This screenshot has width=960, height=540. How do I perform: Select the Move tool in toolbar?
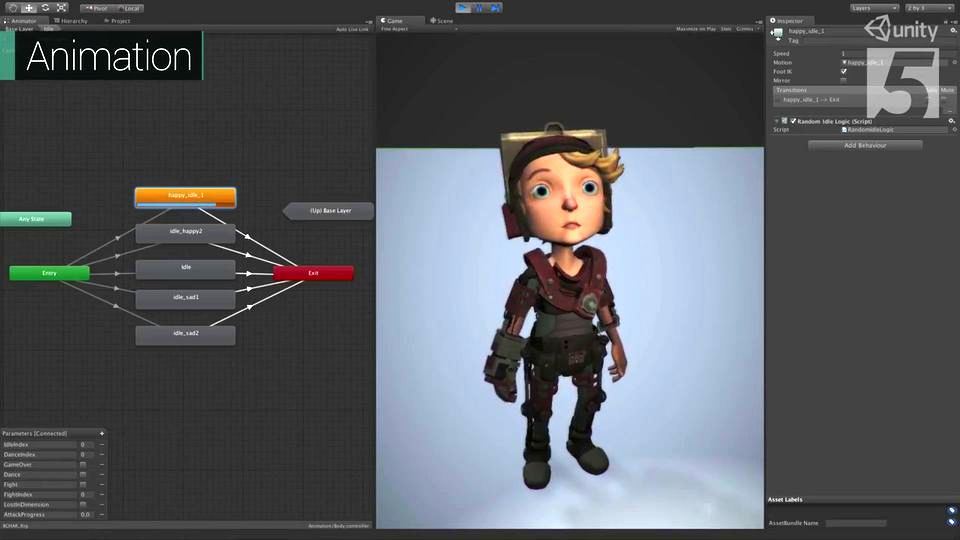29,7
